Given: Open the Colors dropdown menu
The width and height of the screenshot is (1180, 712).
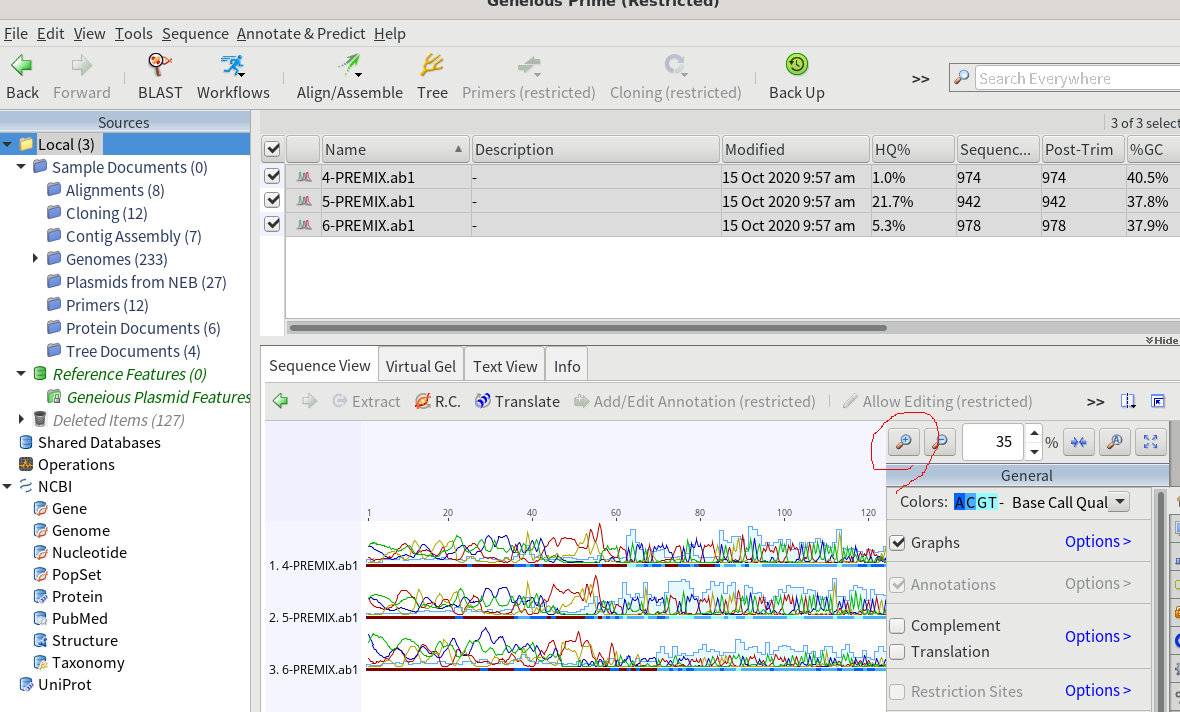Looking at the screenshot, I should click(x=1120, y=502).
